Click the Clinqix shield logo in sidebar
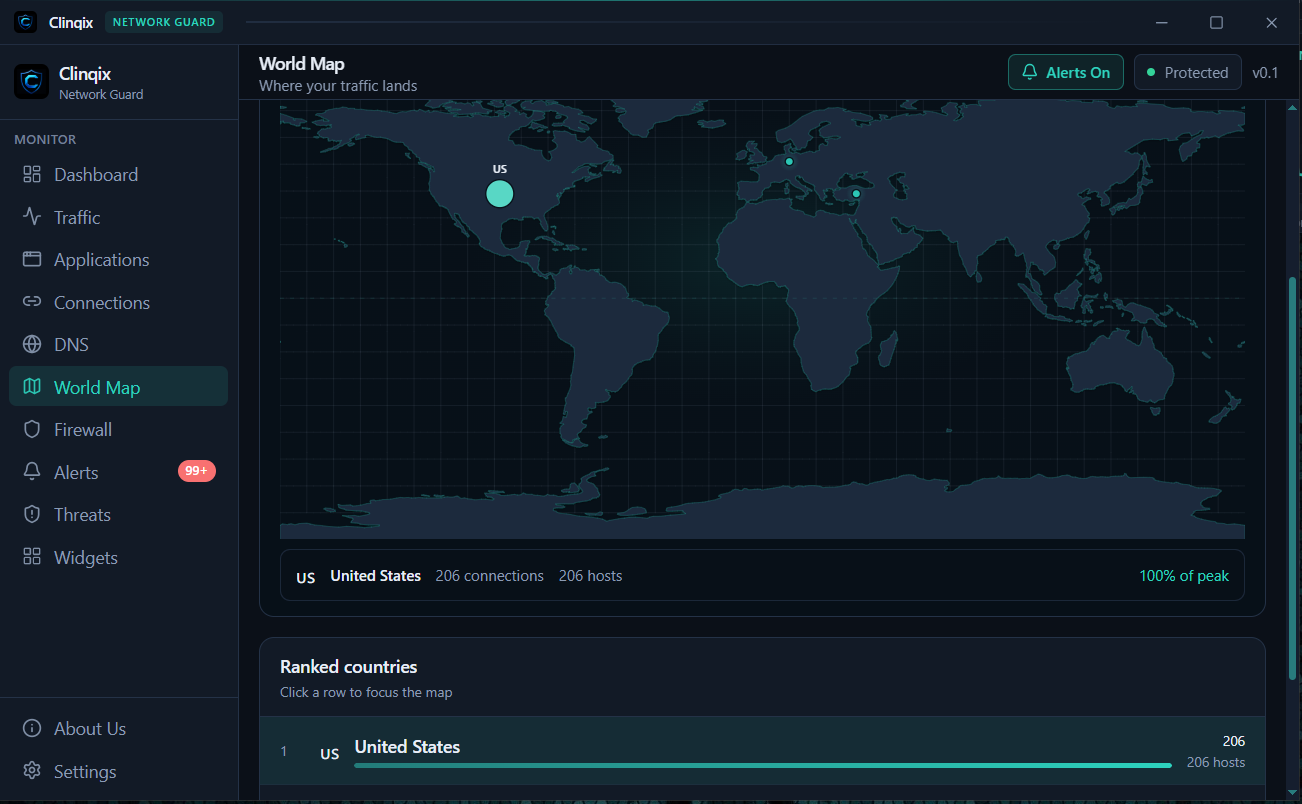Viewport: 1302px width, 804px height. 32,82
